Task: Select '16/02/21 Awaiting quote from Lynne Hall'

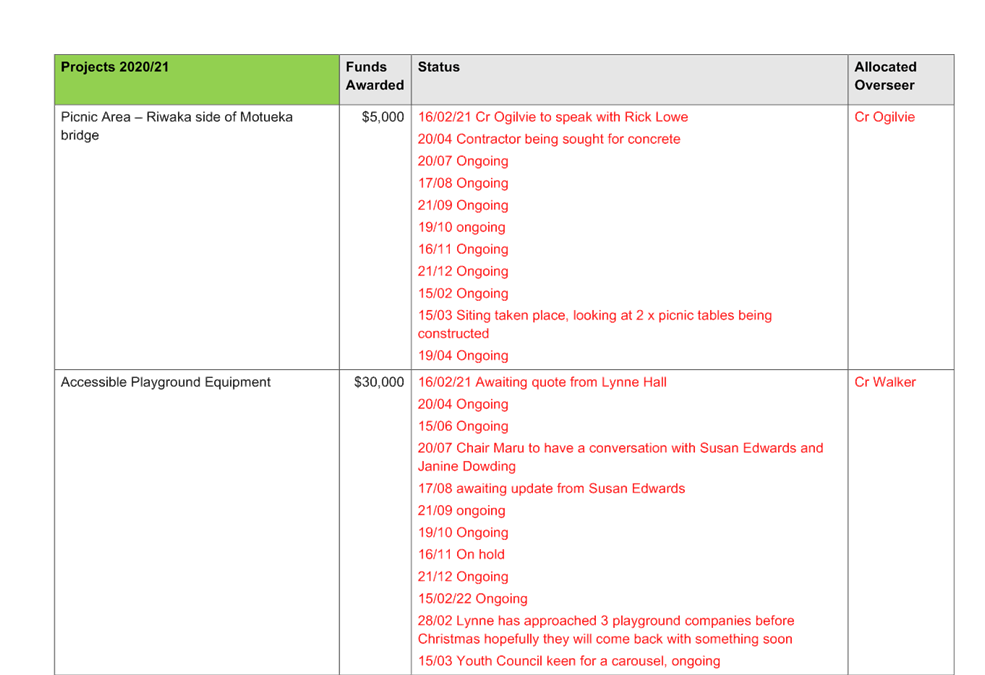Action: (542, 382)
